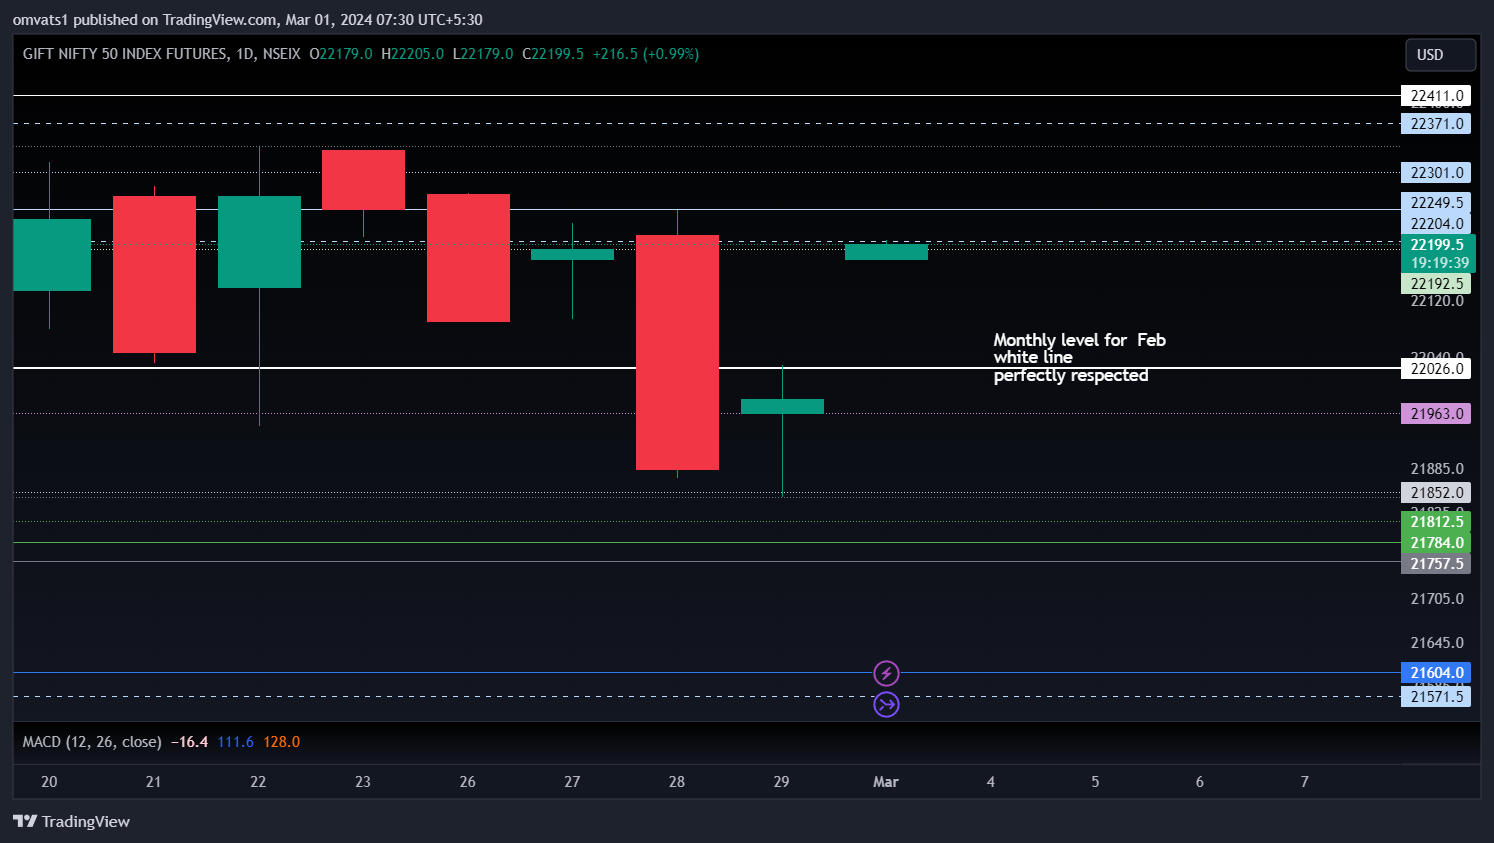The height and width of the screenshot is (843, 1494).
Task: Click the 21705.0 axis value
Action: pyautogui.click(x=1437, y=599)
